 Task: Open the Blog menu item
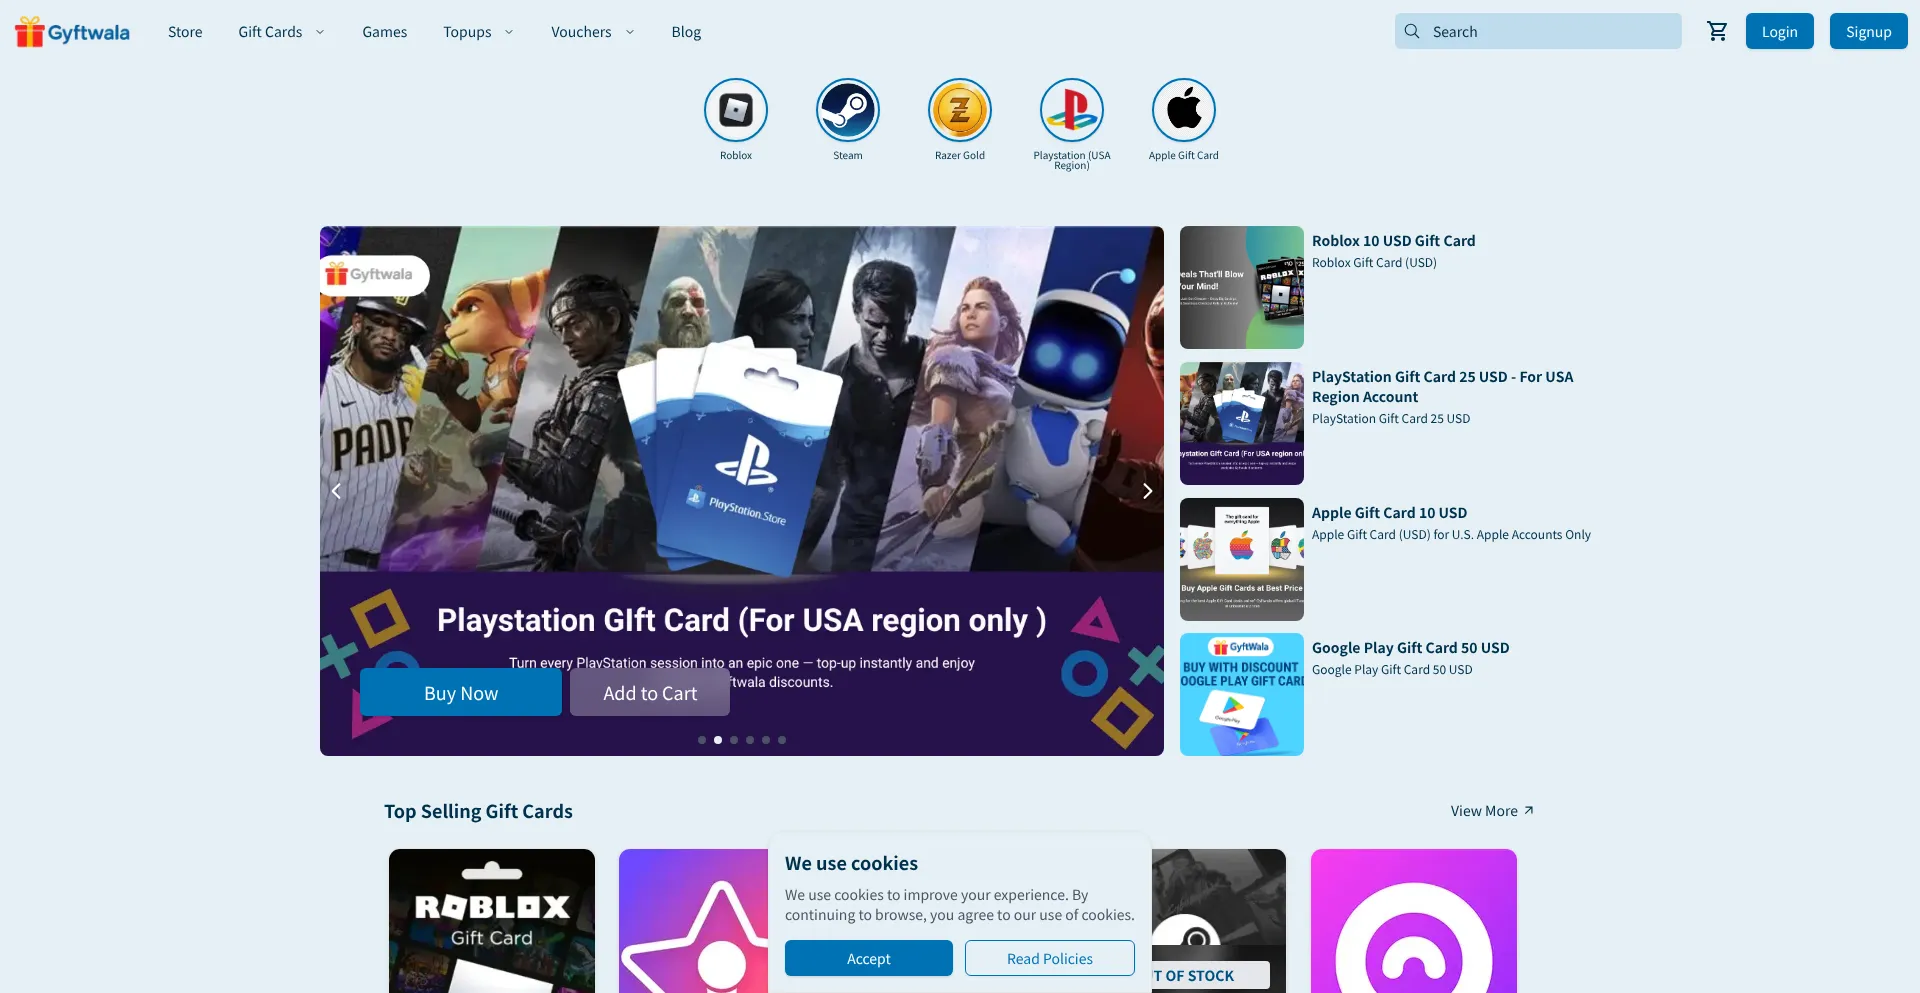686,32
